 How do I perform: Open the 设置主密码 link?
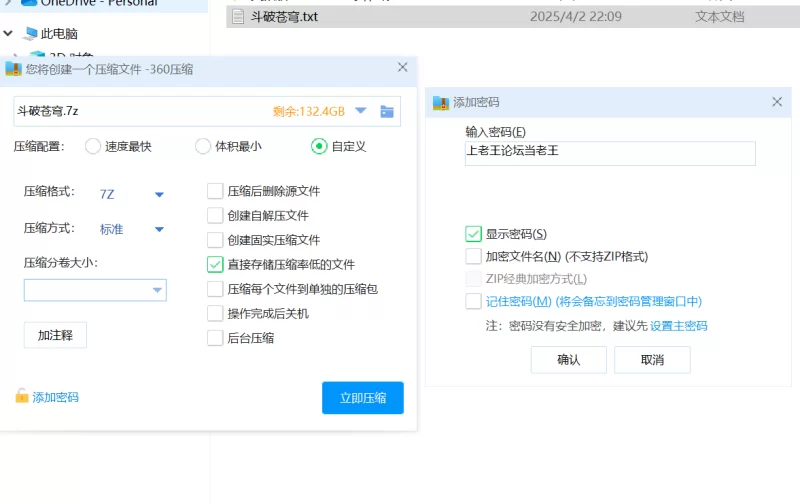click(679, 326)
